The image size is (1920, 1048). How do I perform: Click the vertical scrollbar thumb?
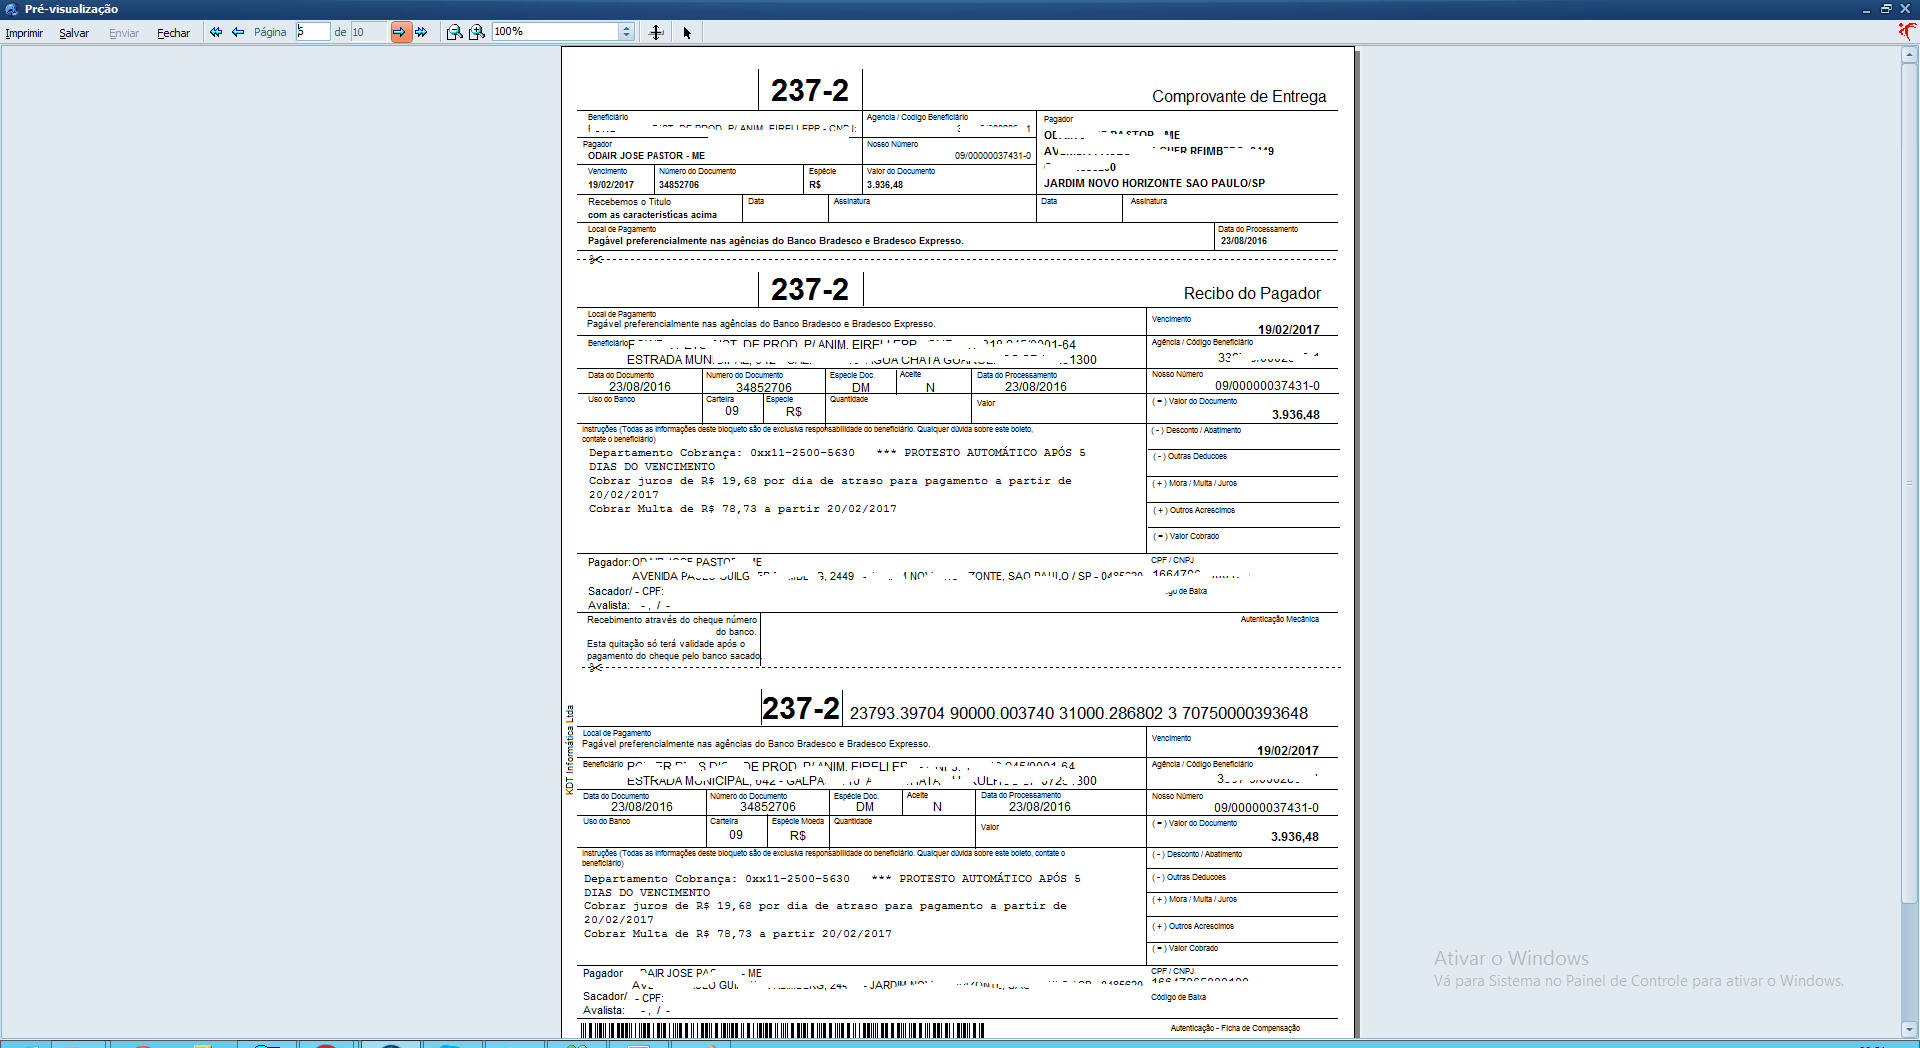pyautogui.click(x=1909, y=483)
